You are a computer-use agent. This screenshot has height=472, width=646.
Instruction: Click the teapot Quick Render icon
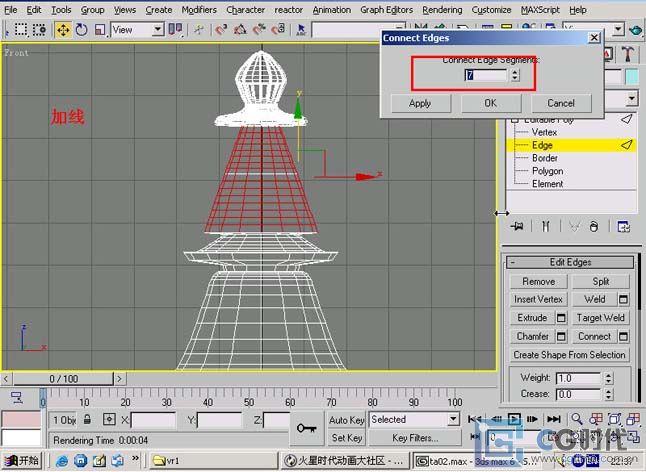click(x=635, y=30)
